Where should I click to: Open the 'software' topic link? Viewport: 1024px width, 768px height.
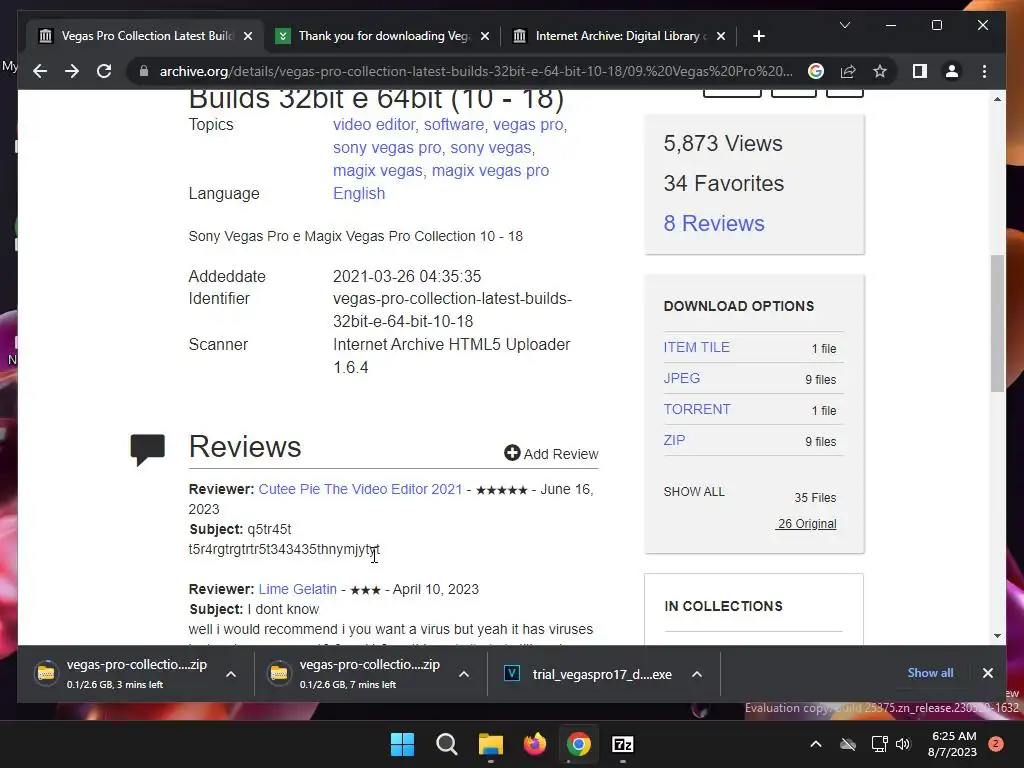[x=454, y=124]
